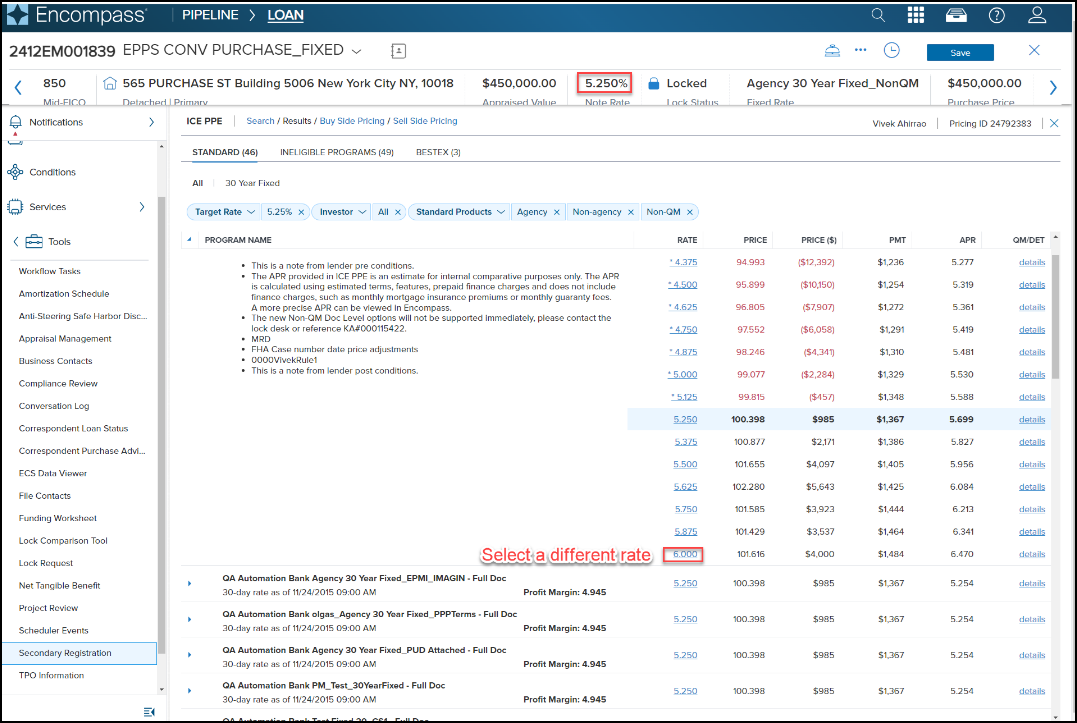The height and width of the screenshot is (723, 1077).
Task: Open the Amortization Schedule tool
Action: (x=64, y=294)
